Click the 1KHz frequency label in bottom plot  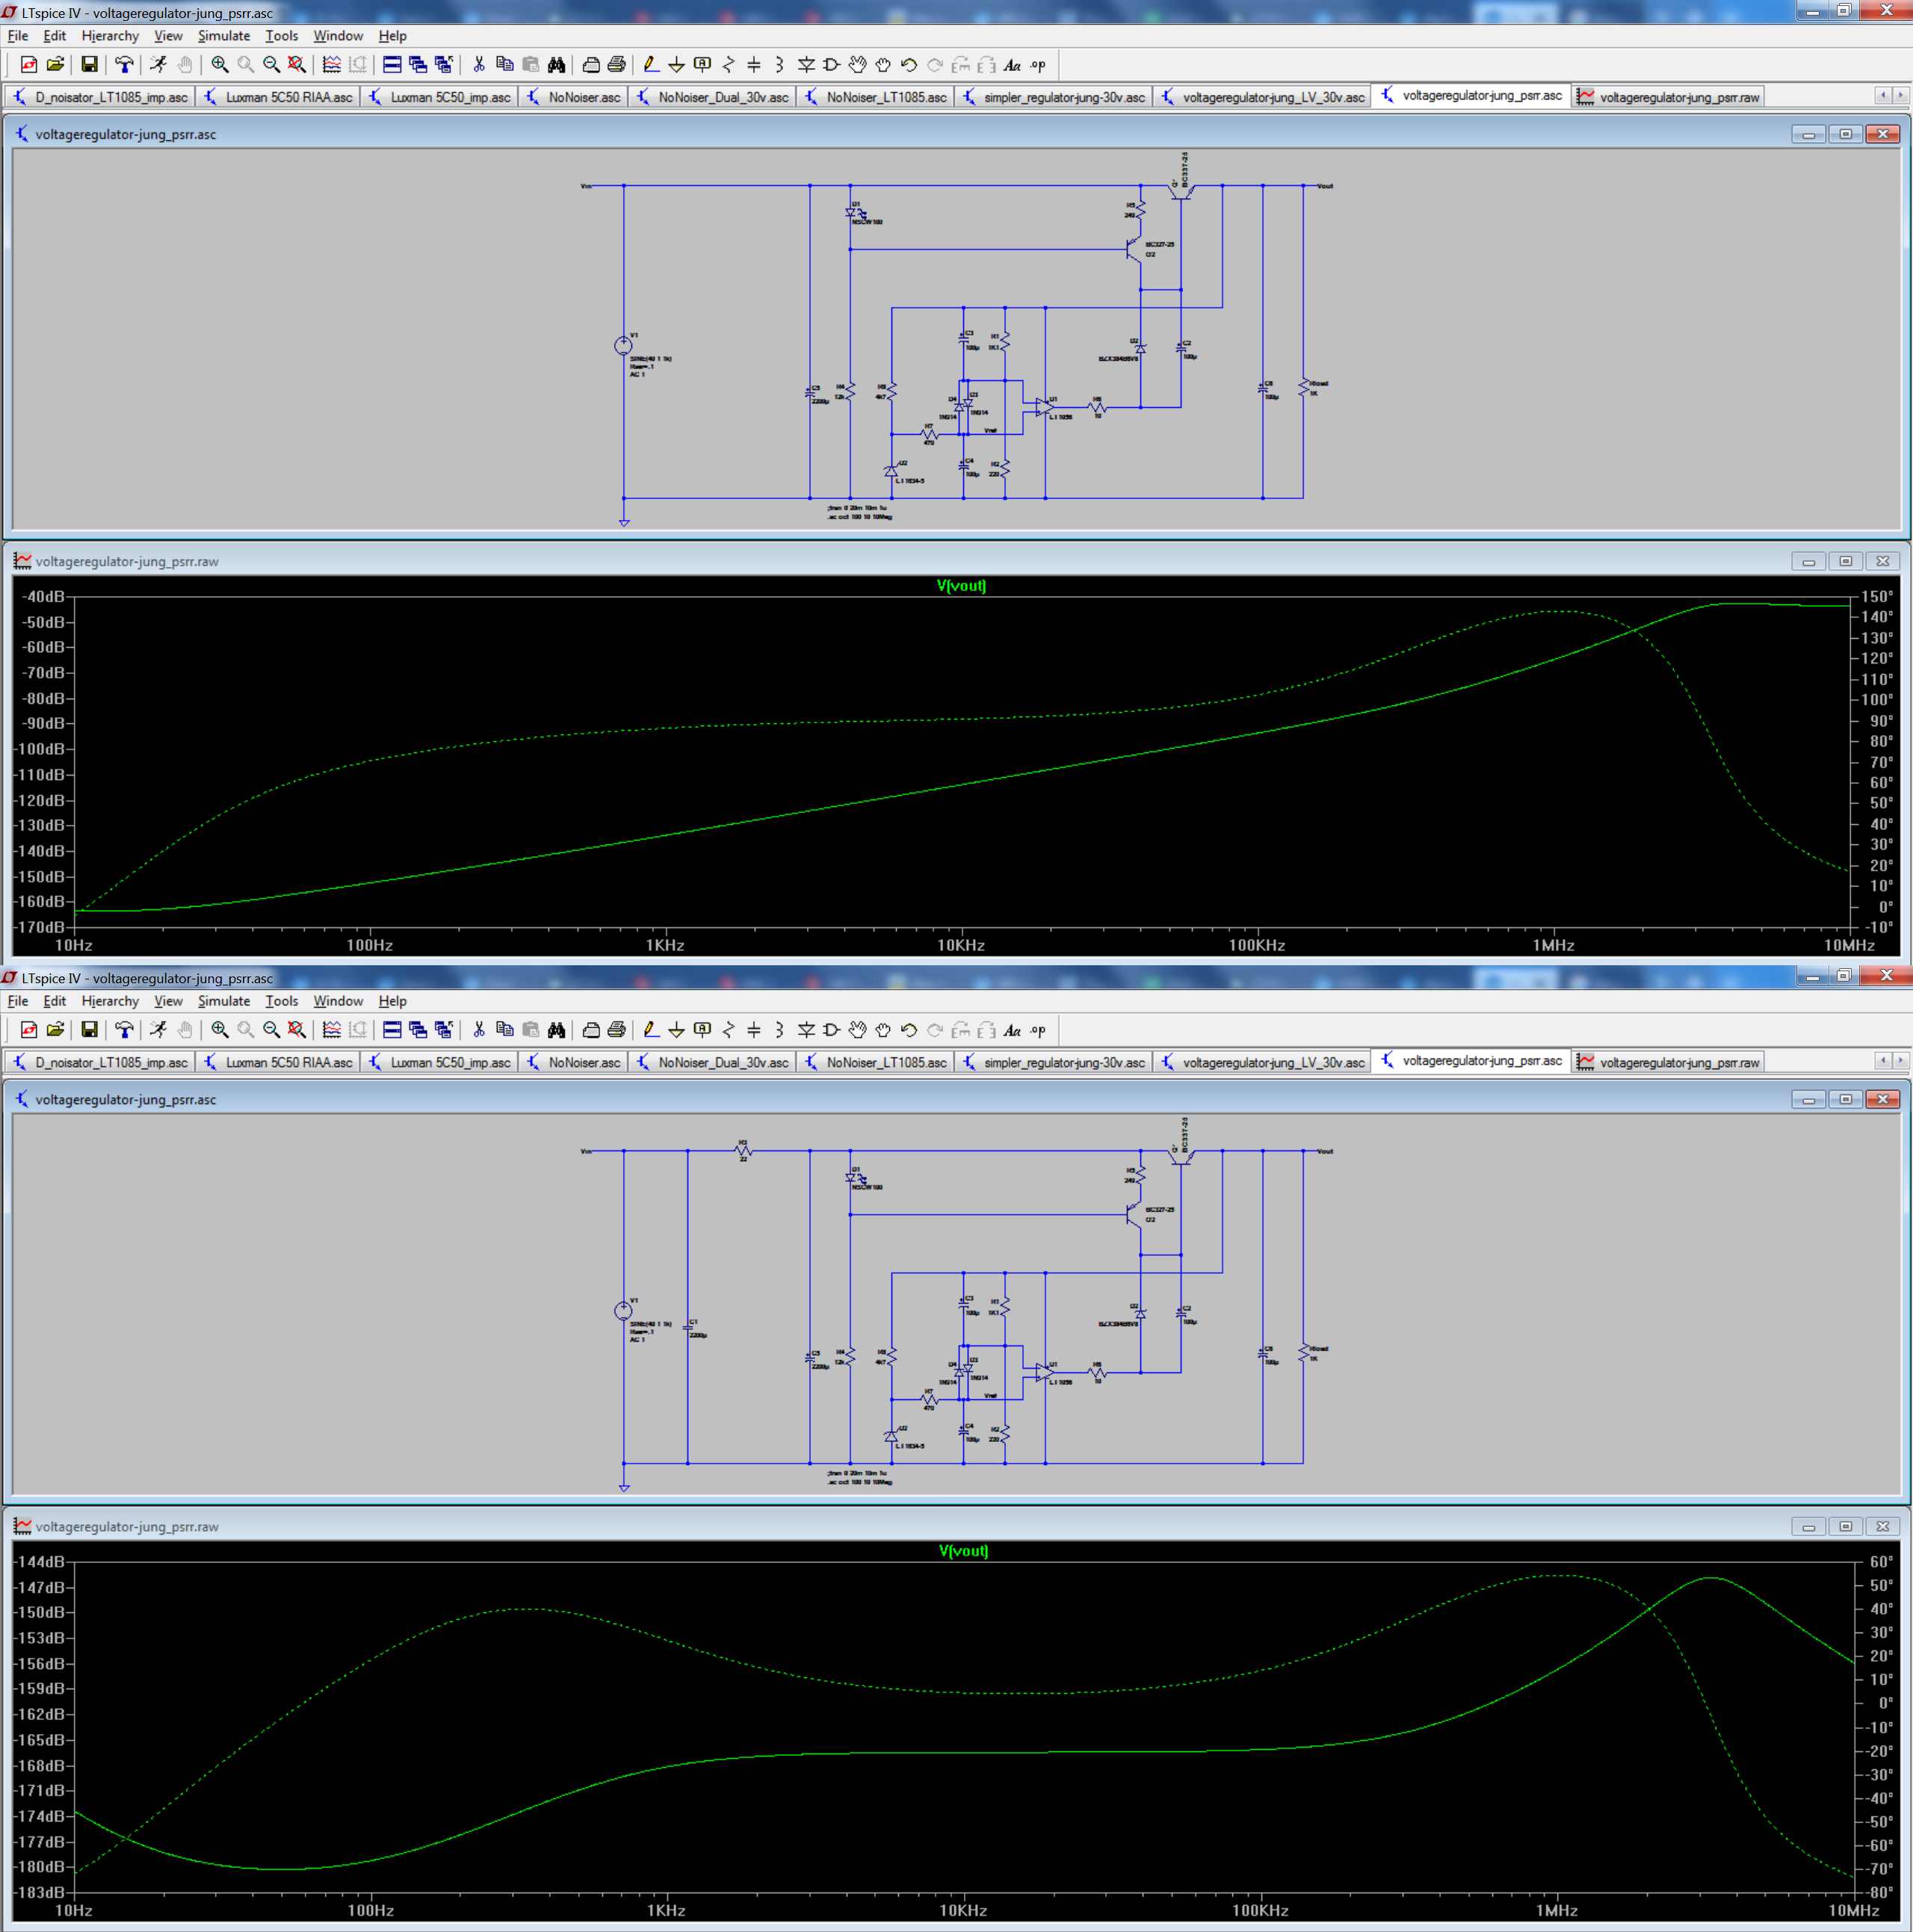(666, 1910)
